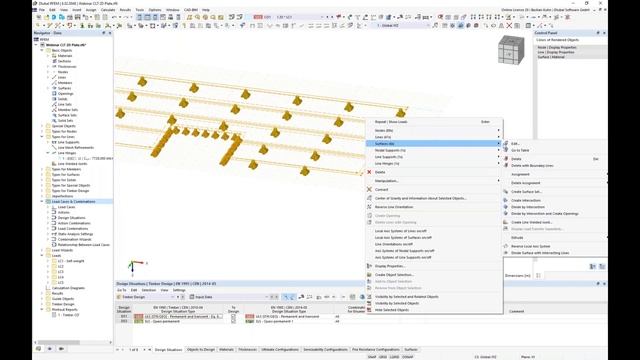This screenshot has height=360, width=640.
Task: Open the File menu
Action: (x=42, y=10)
